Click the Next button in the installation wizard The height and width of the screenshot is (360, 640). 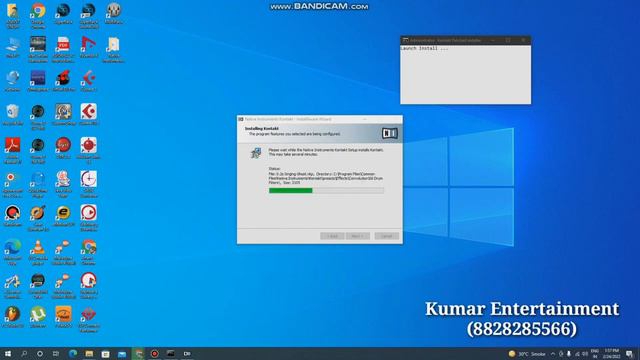(x=358, y=236)
